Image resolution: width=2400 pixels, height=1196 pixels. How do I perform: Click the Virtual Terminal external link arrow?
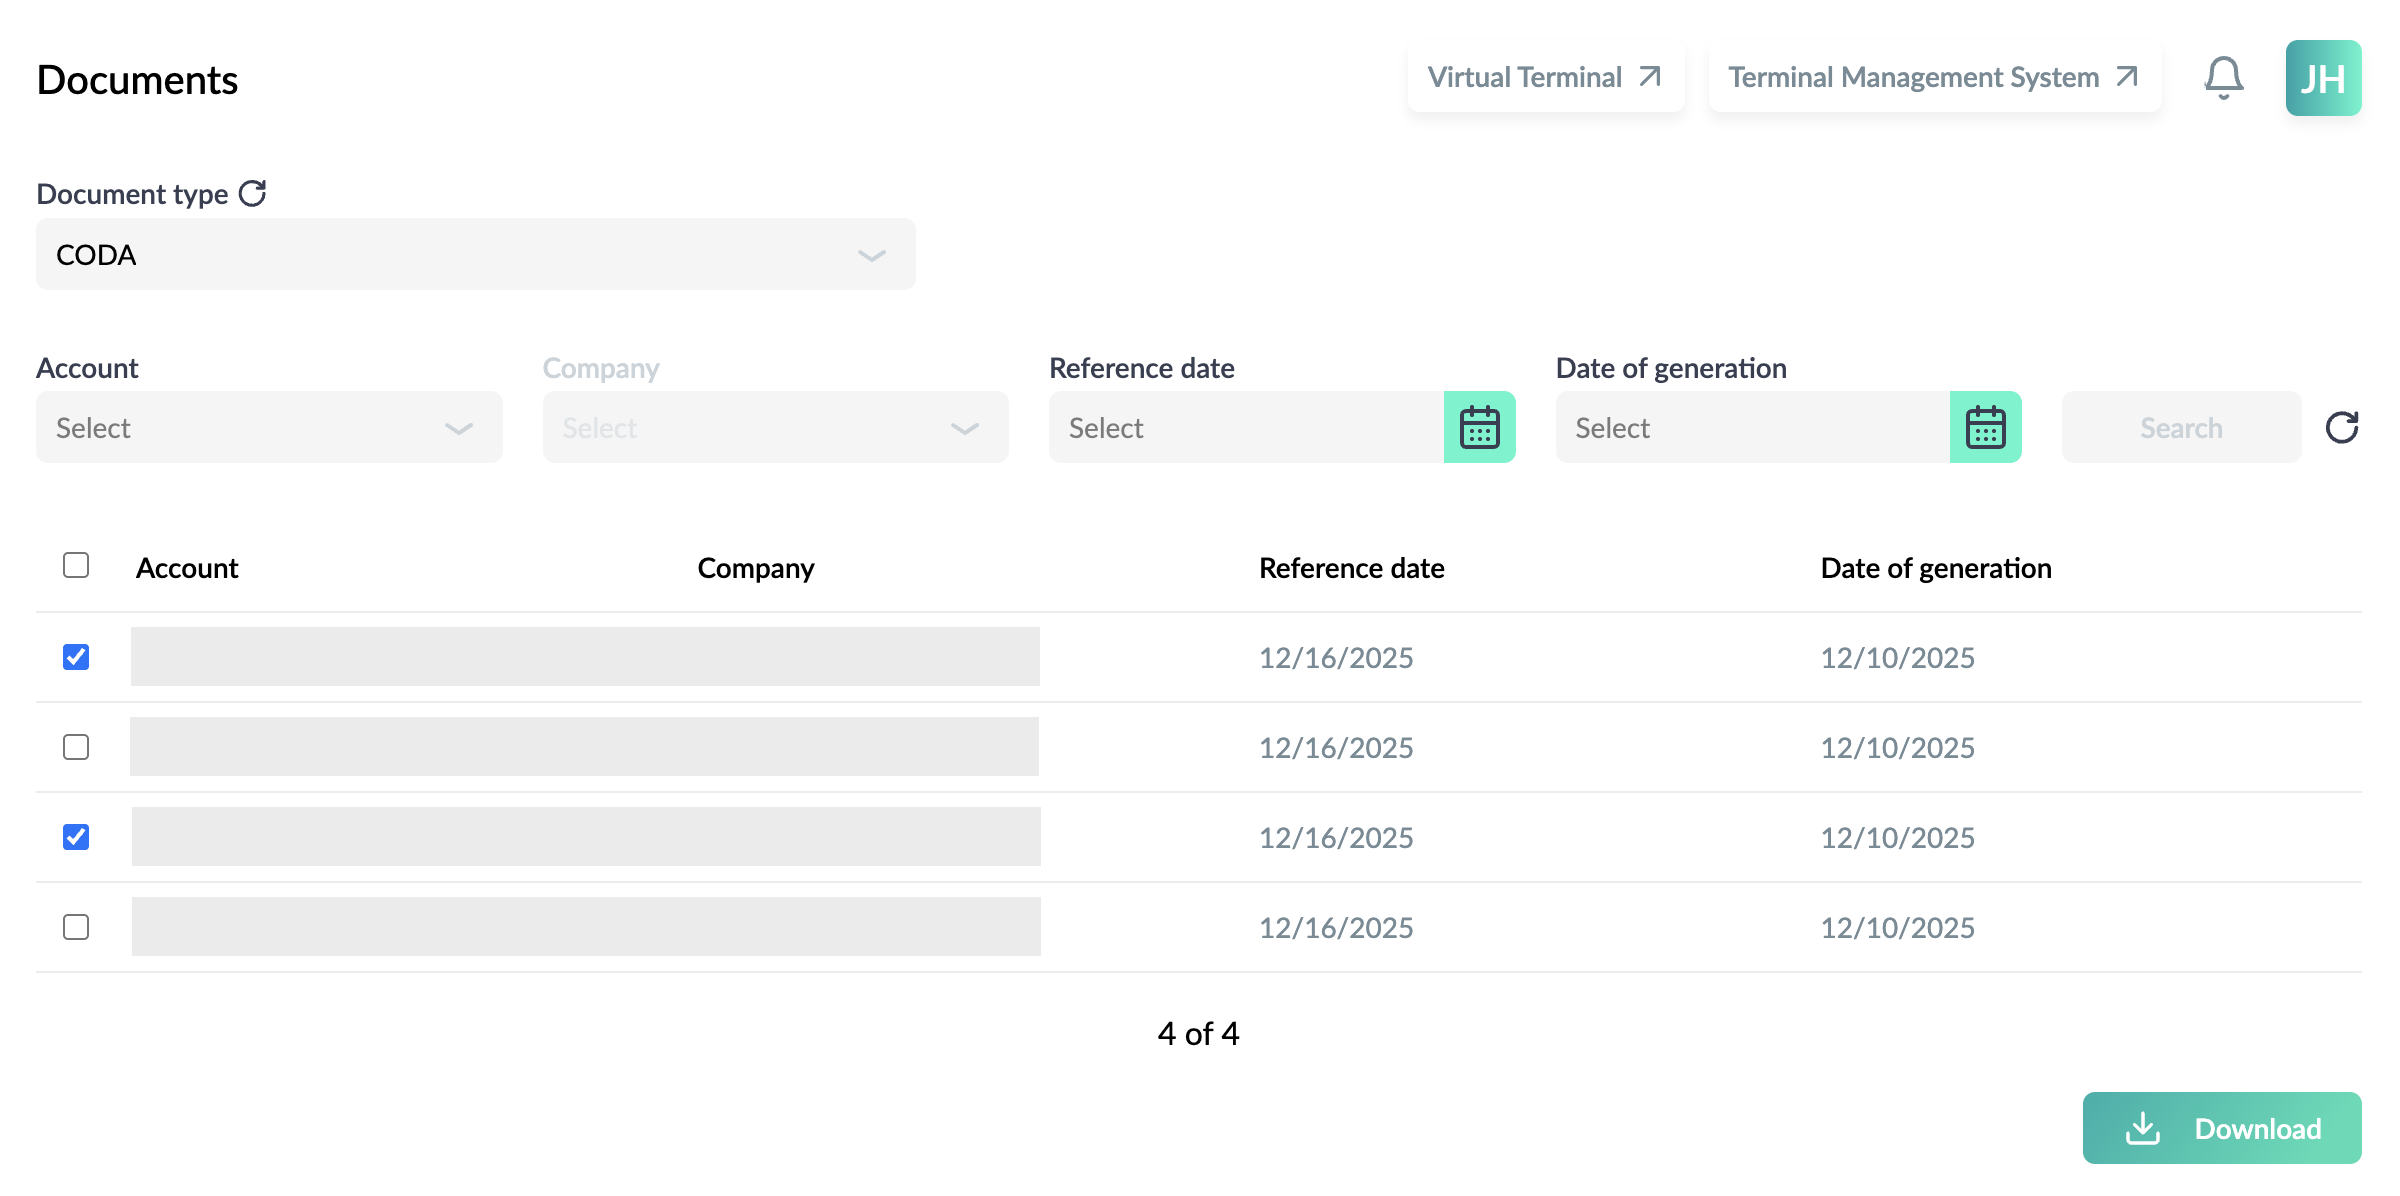coord(1650,77)
